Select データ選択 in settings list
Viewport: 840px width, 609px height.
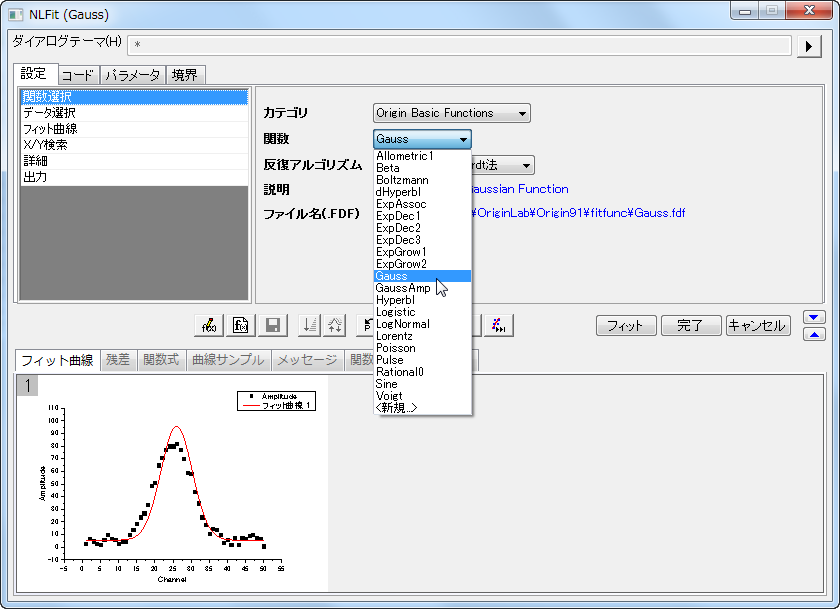tap(134, 113)
